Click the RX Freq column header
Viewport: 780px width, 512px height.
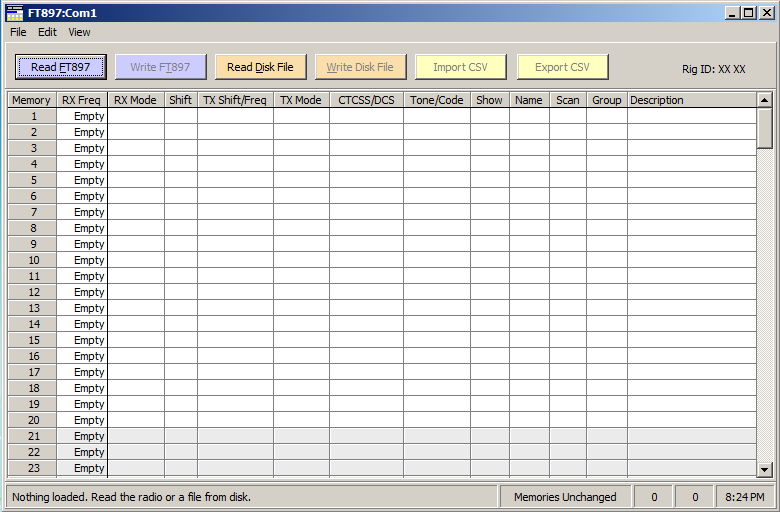tap(82, 100)
